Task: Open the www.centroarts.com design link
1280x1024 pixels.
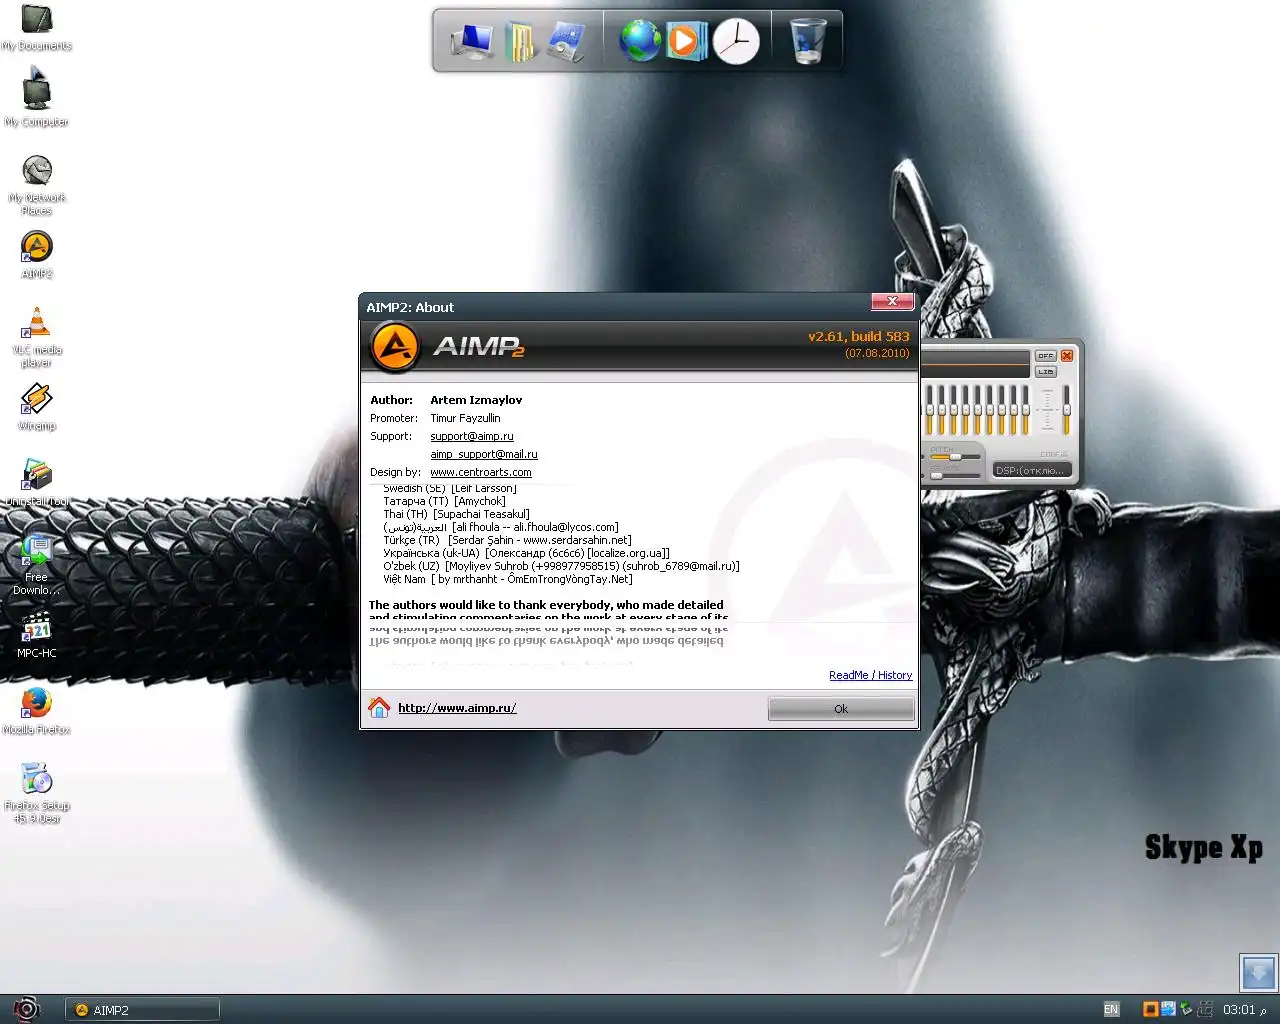Action: tap(481, 472)
